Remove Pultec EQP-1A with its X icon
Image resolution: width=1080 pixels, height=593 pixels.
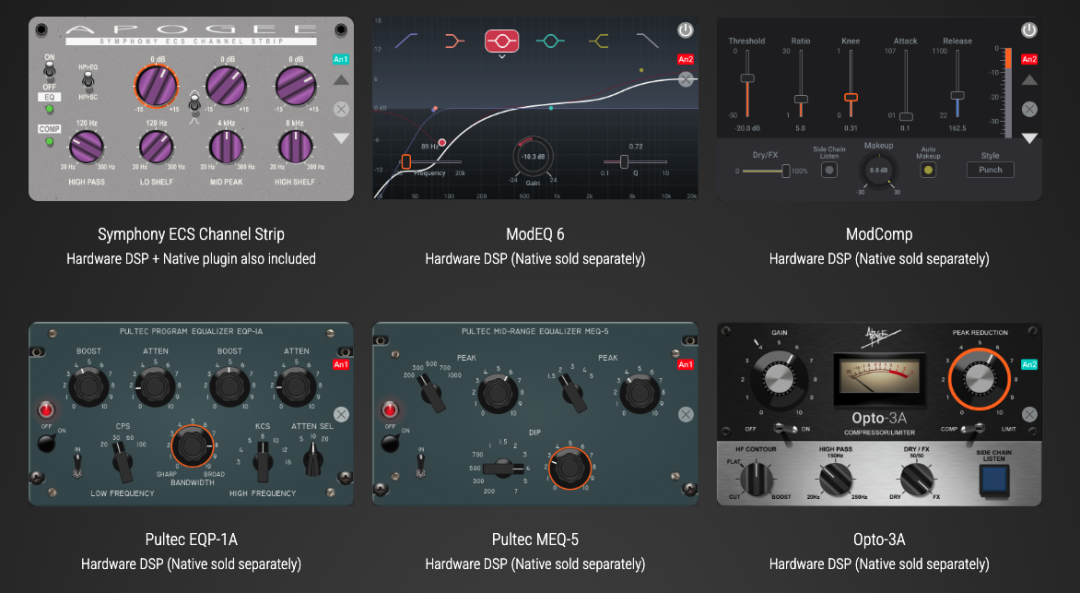coord(341,414)
